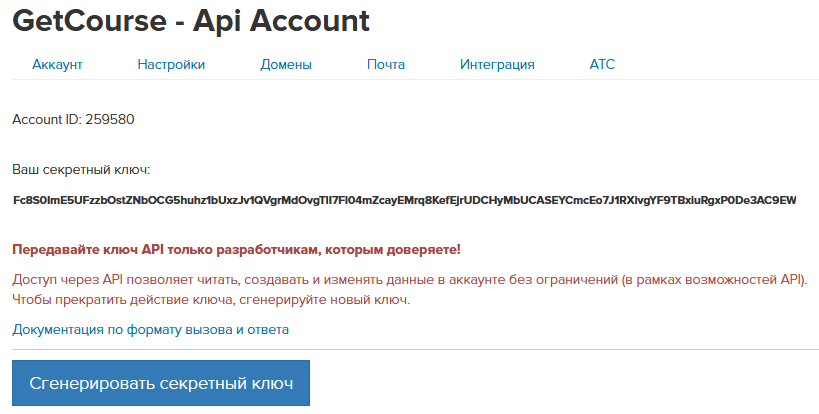The height and width of the screenshot is (414, 819).
Task: Click the bold red API key warning
Action: point(237,249)
